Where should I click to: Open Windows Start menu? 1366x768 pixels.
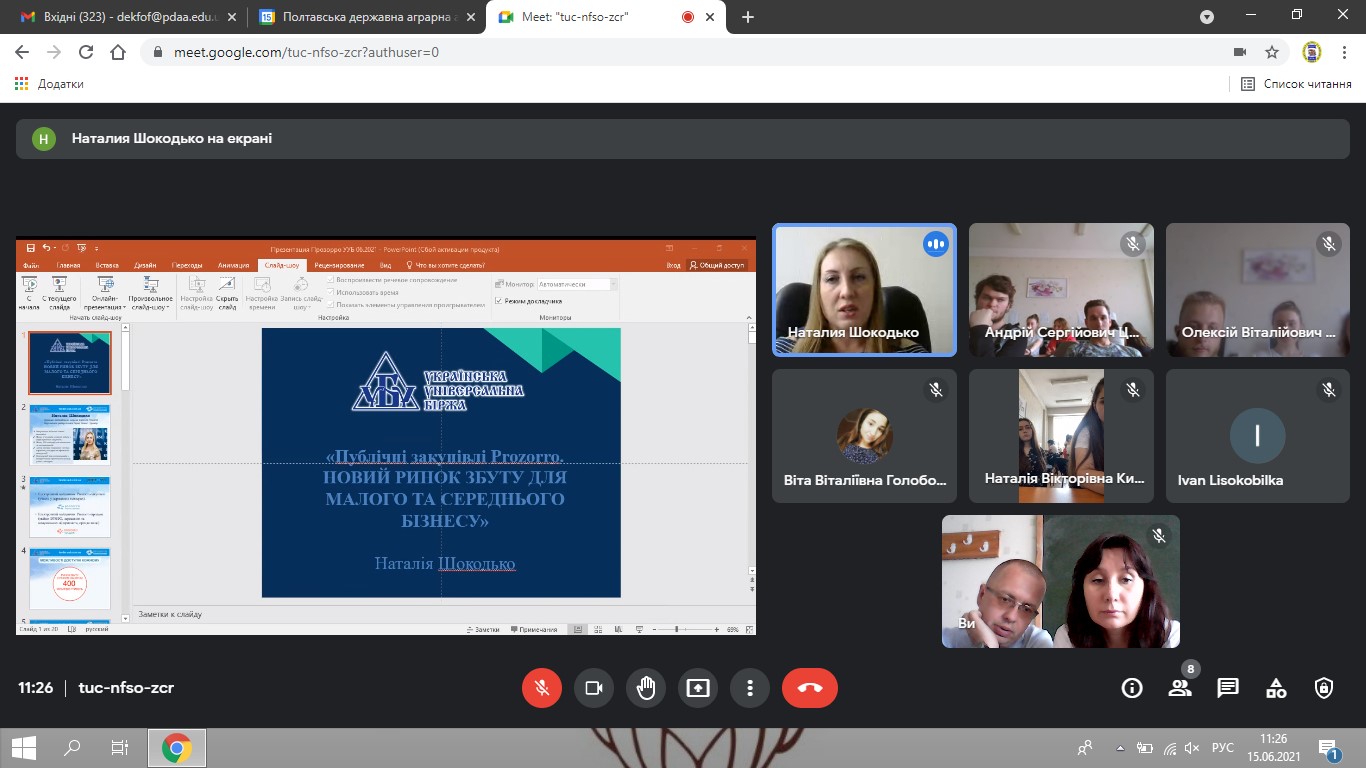(x=23, y=747)
